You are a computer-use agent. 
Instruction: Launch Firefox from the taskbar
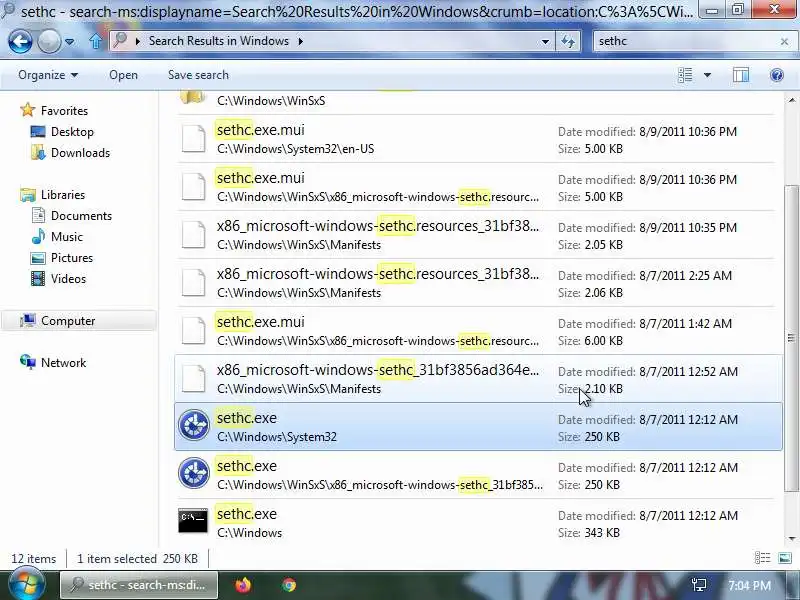pos(243,585)
